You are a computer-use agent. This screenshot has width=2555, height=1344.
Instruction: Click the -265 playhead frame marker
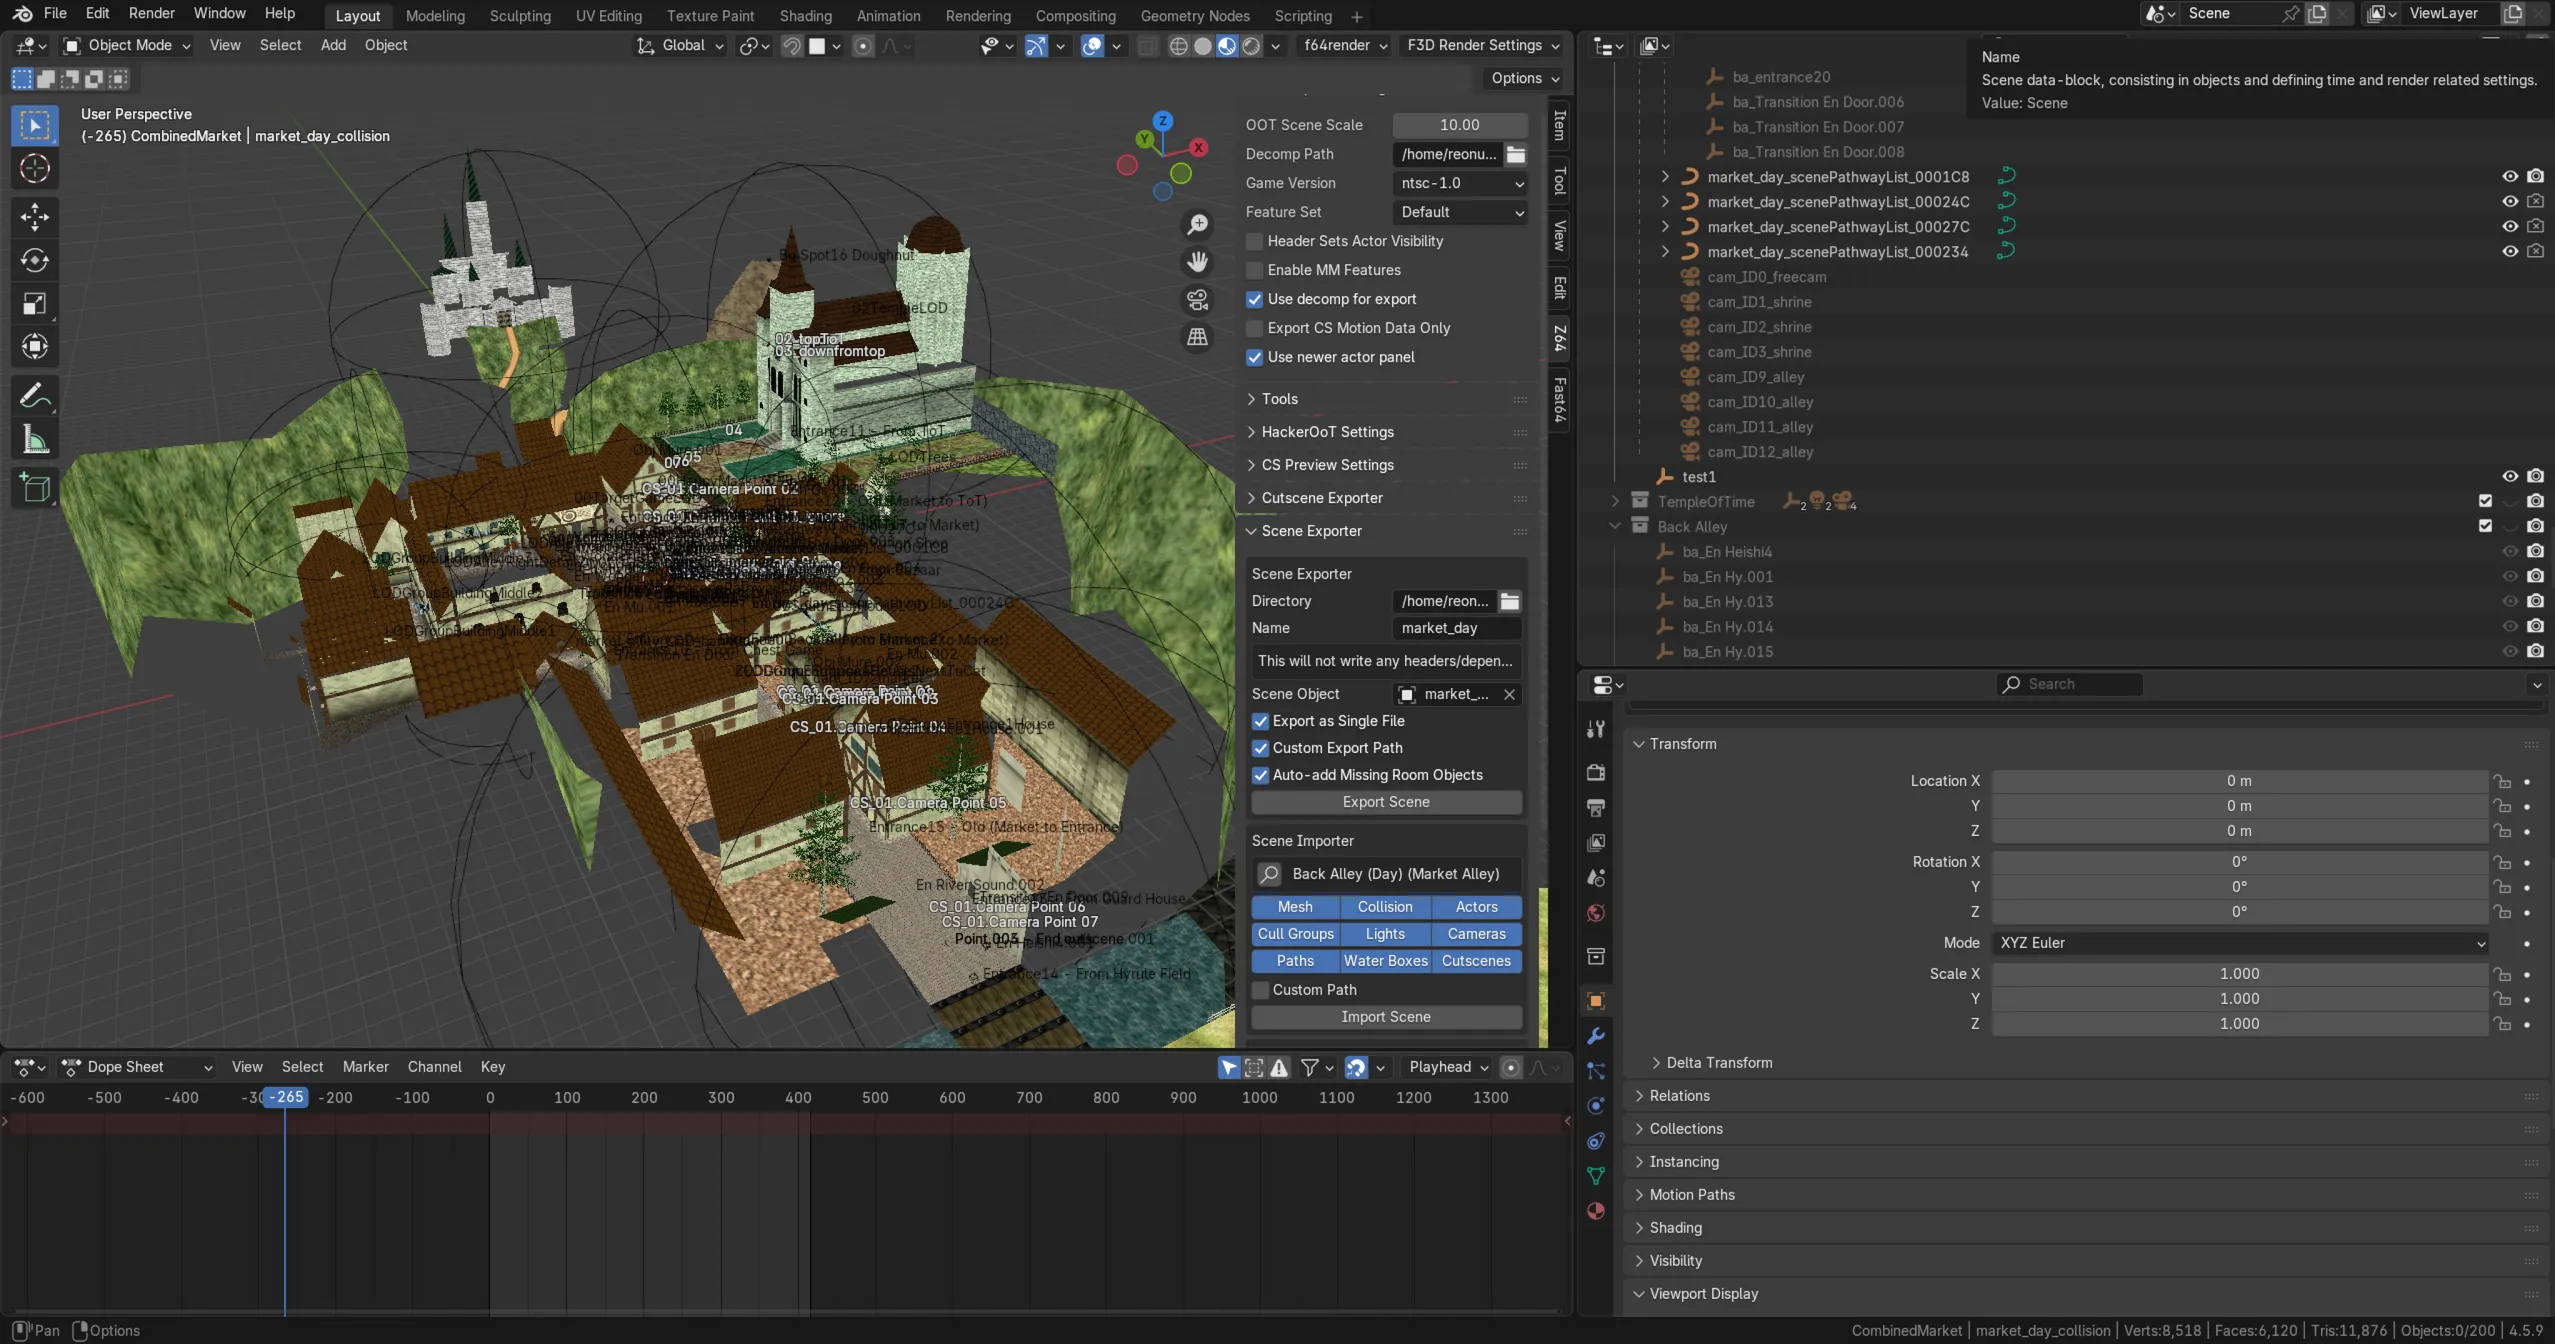coord(286,1098)
